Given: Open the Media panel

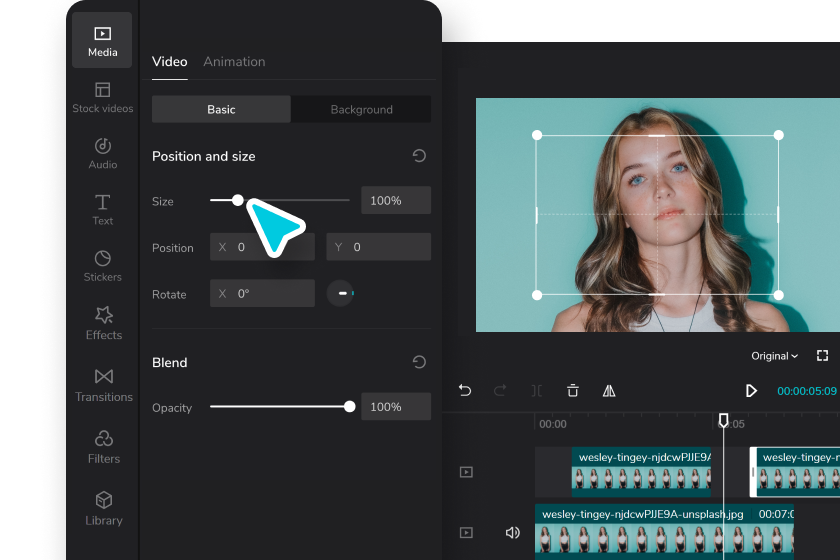Looking at the screenshot, I should (102, 41).
